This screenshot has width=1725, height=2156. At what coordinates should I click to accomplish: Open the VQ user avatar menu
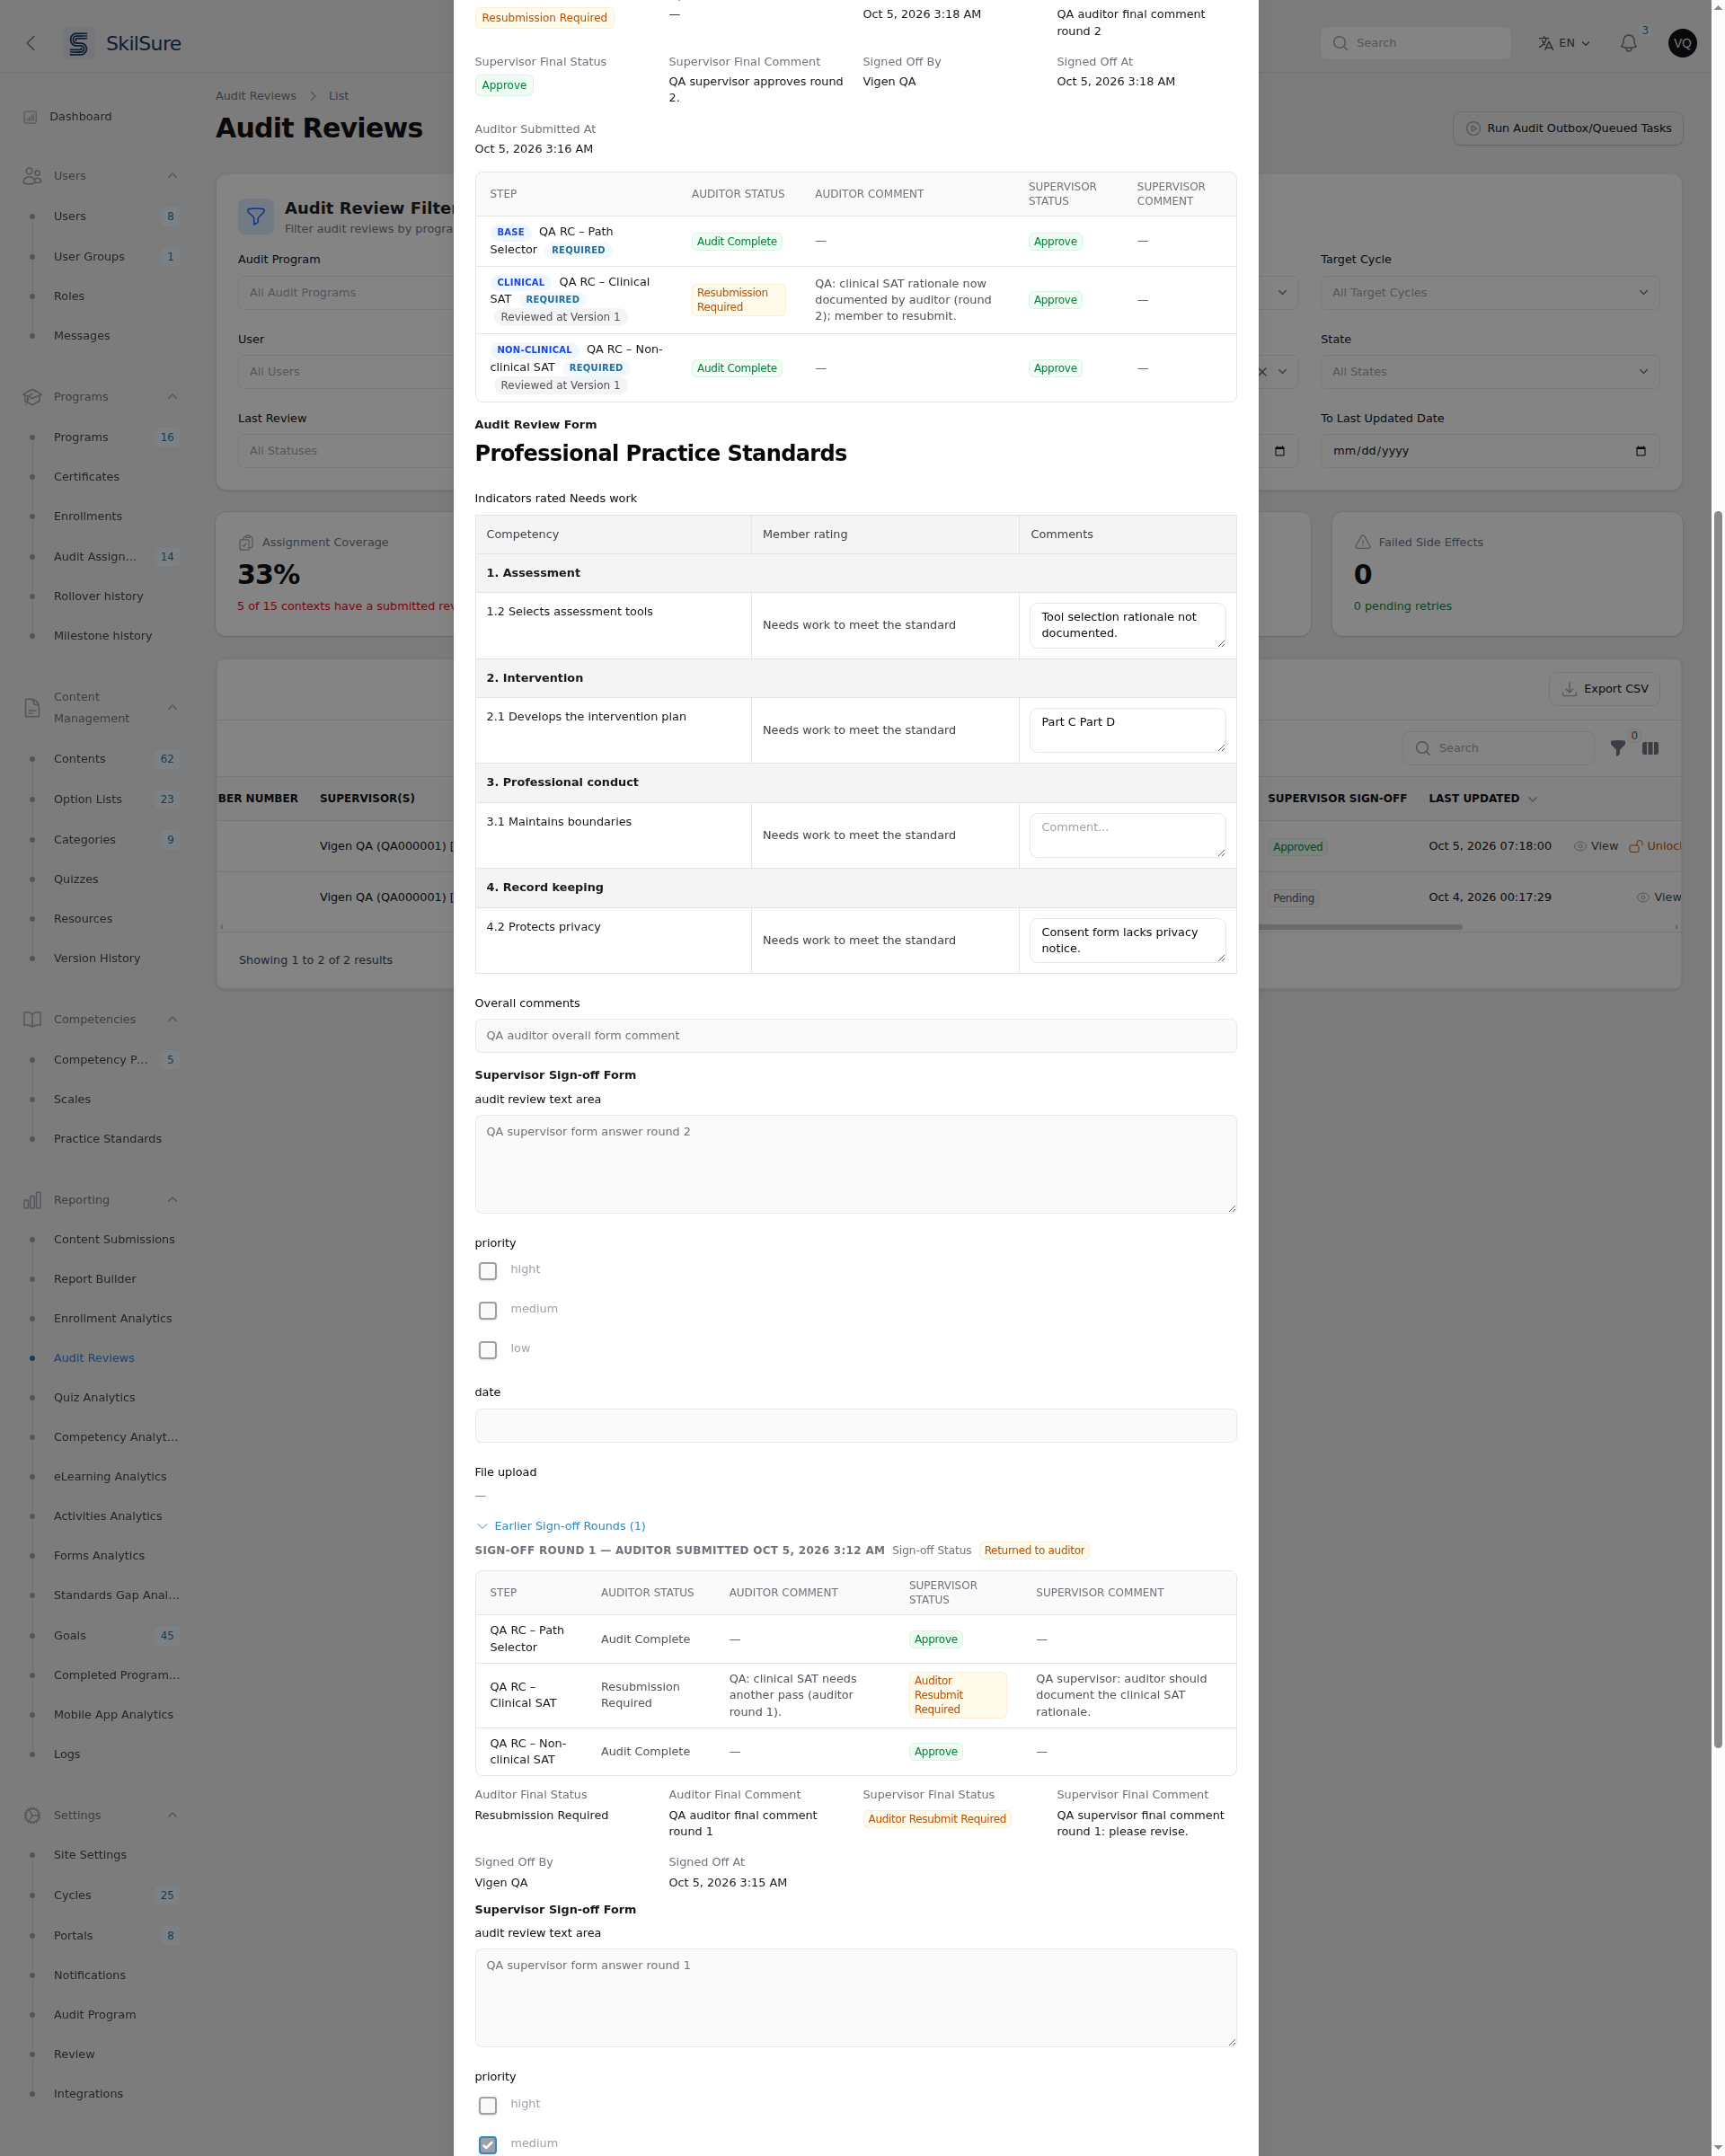1682,43
